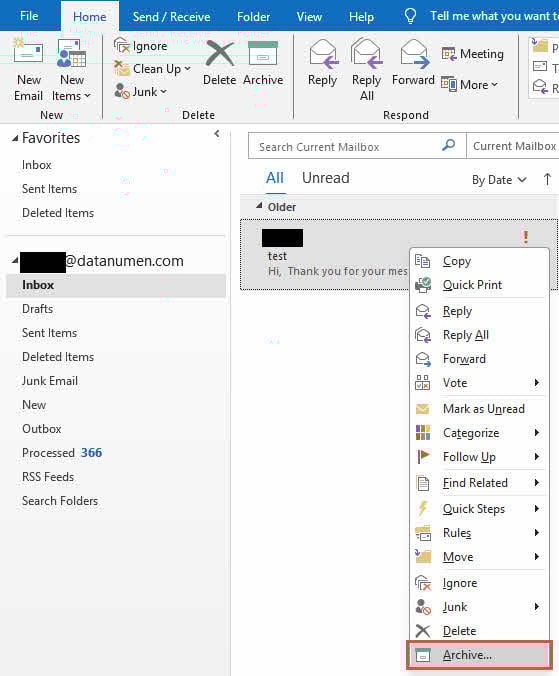Open Inbox under Favorites
The height and width of the screenshot is (676, 559).
(x=37, y=165)
